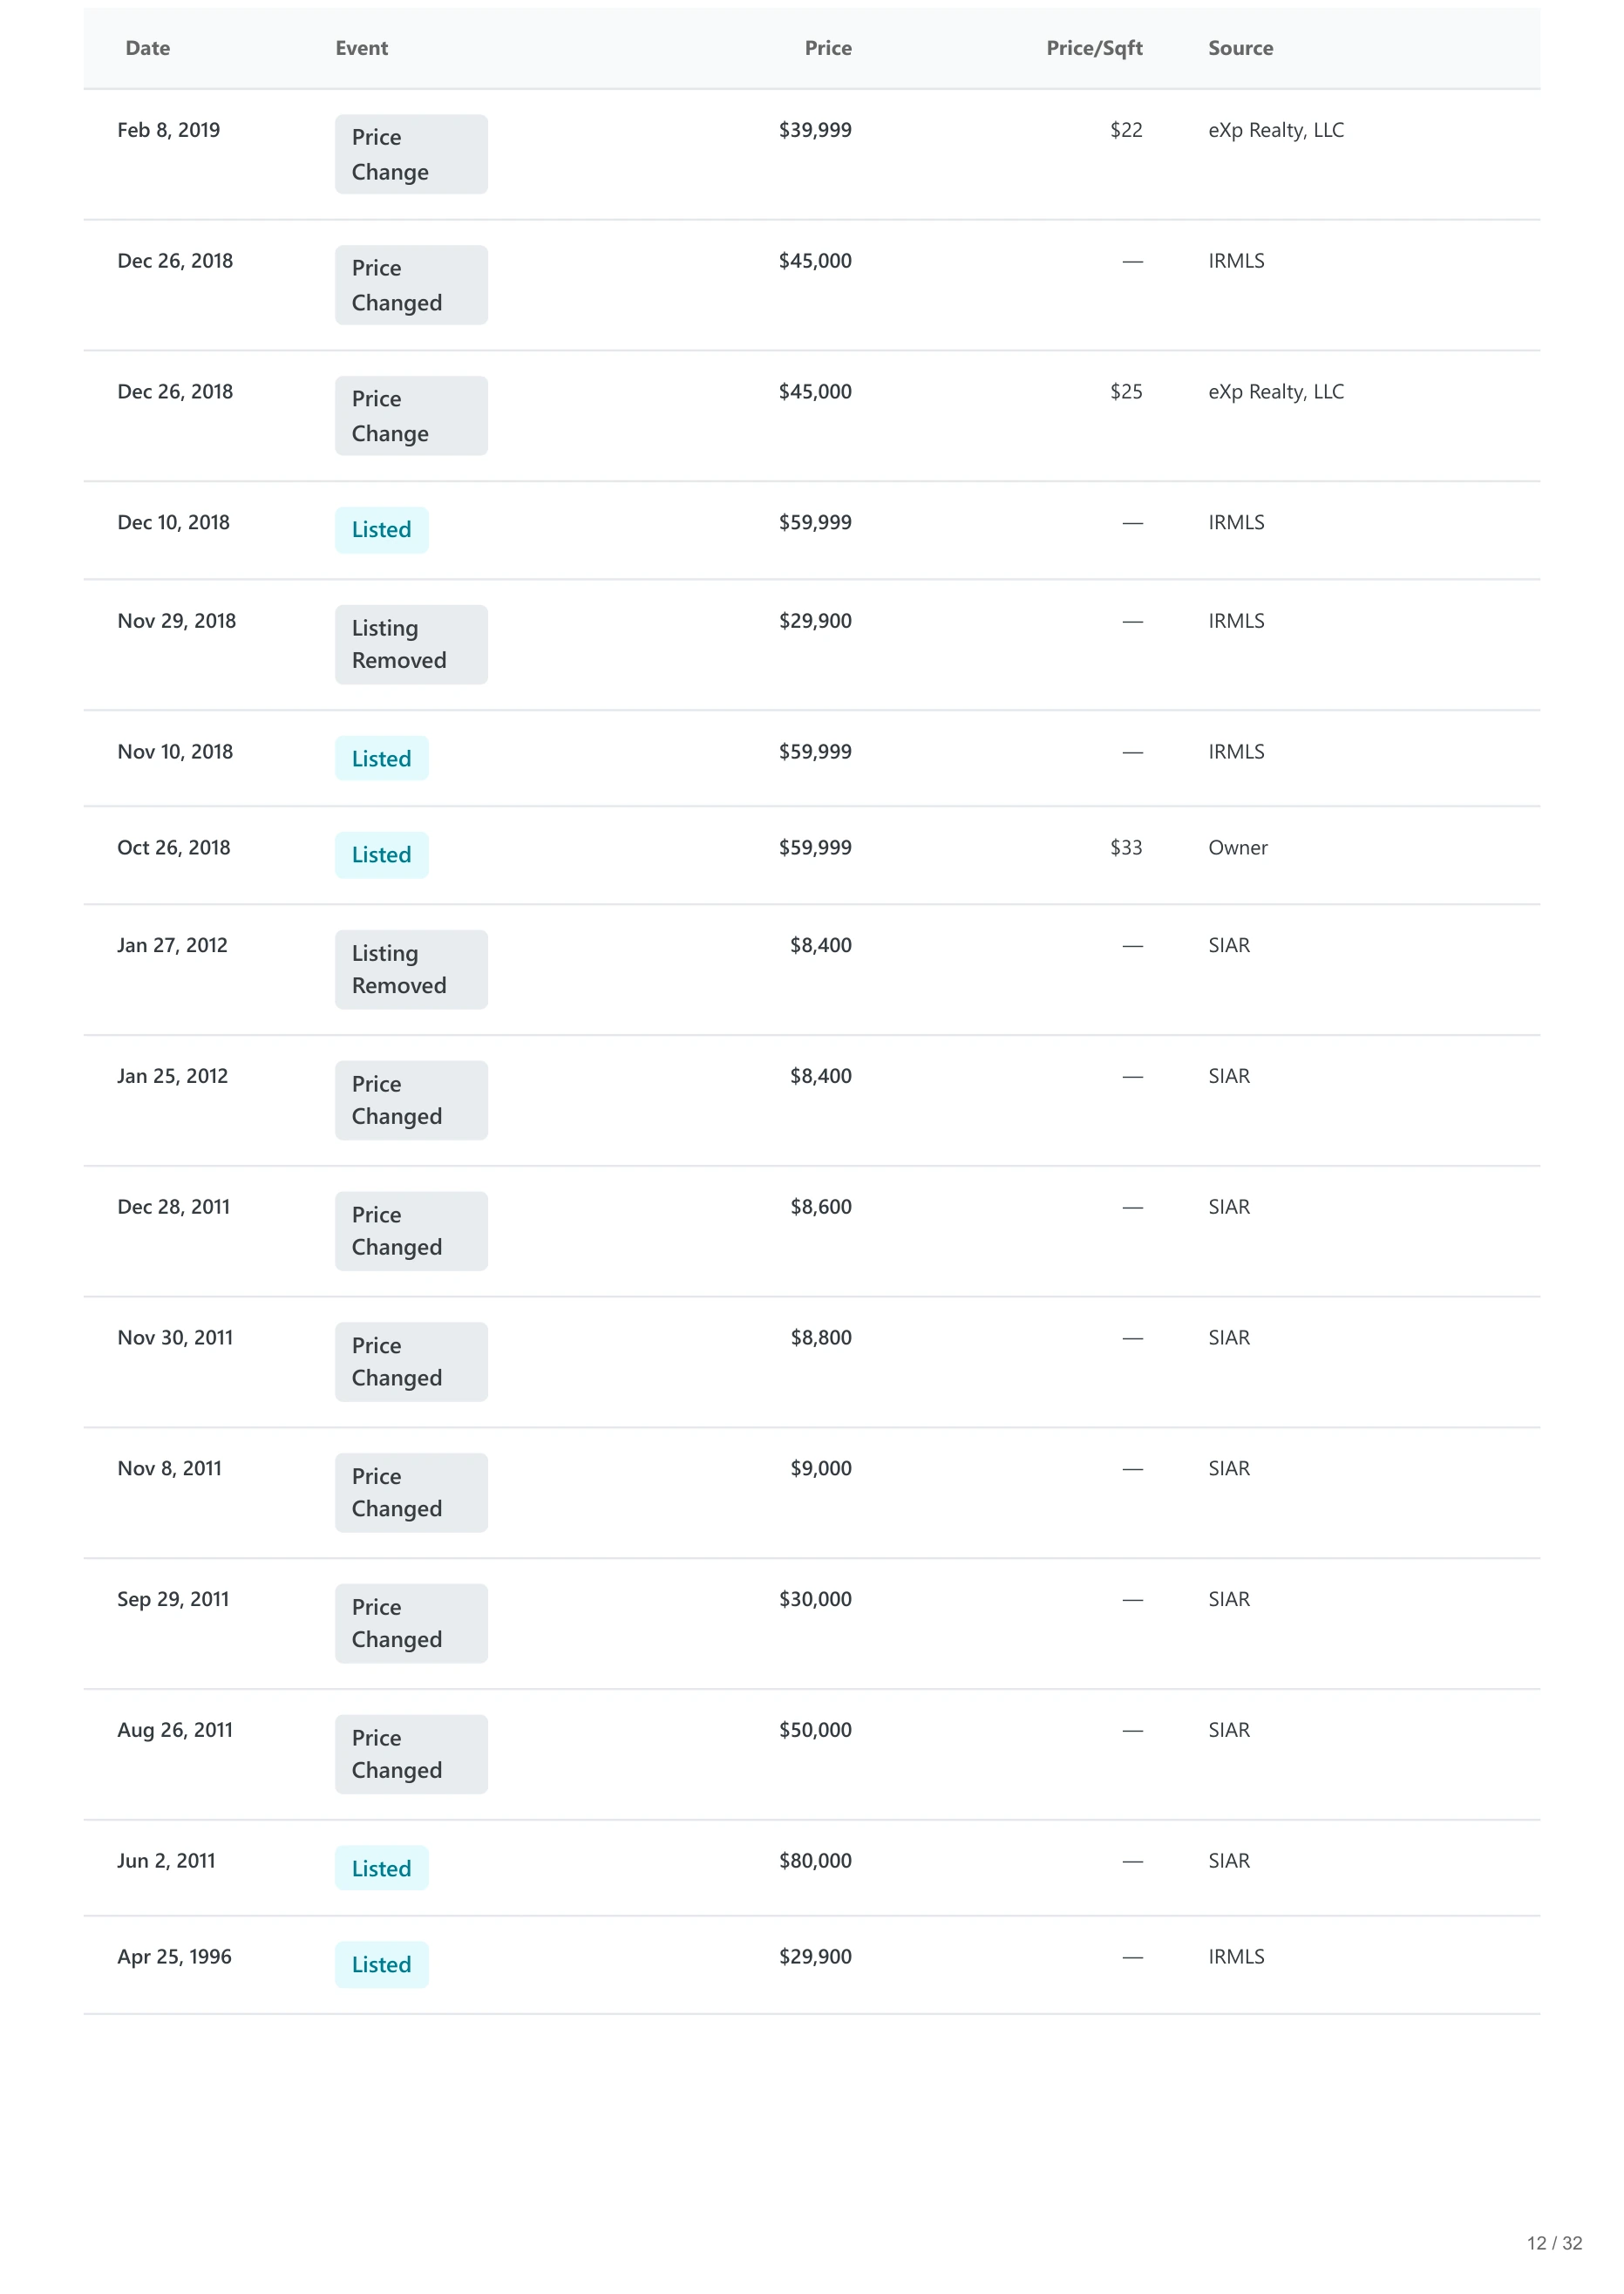Click the Listed badge for Oct 26, 2018
The height and width of the screenshot is (2294, 1624).
click(381, 855)
